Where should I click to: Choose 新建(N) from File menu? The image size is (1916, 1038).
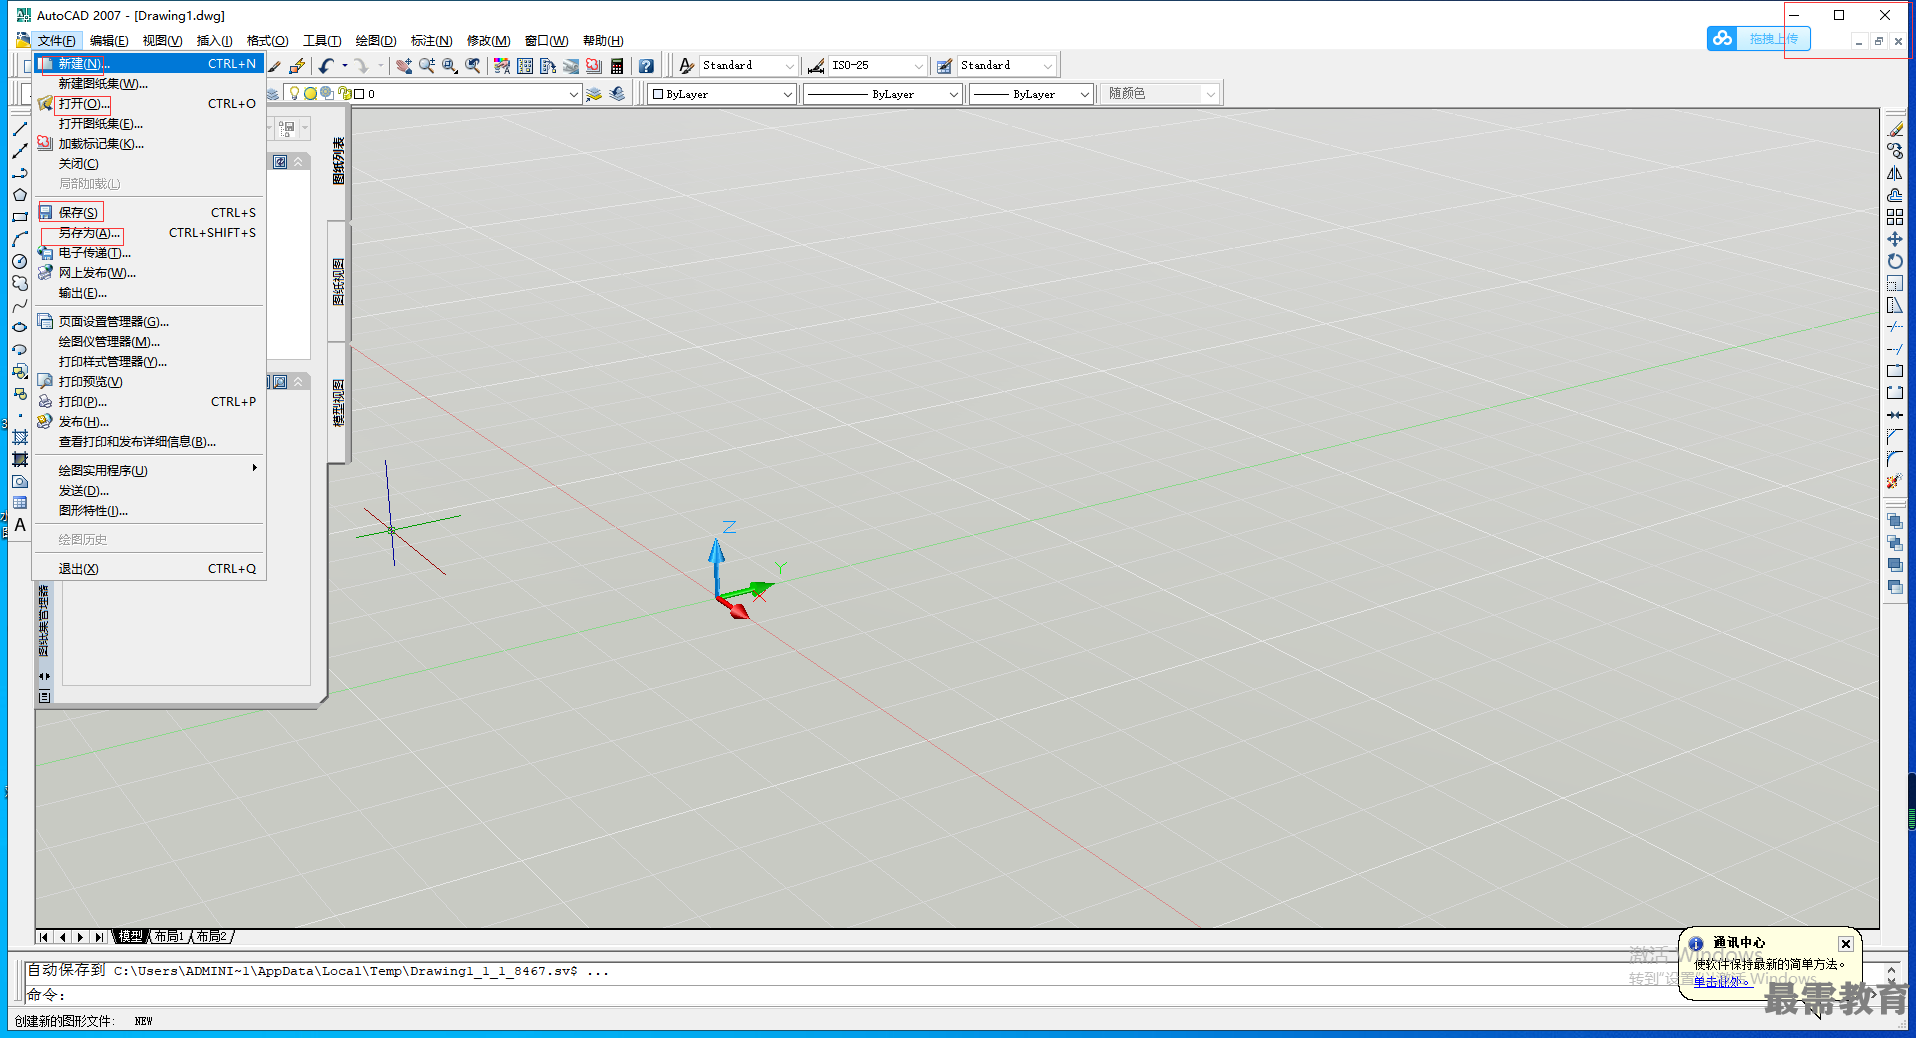(149, 63)
